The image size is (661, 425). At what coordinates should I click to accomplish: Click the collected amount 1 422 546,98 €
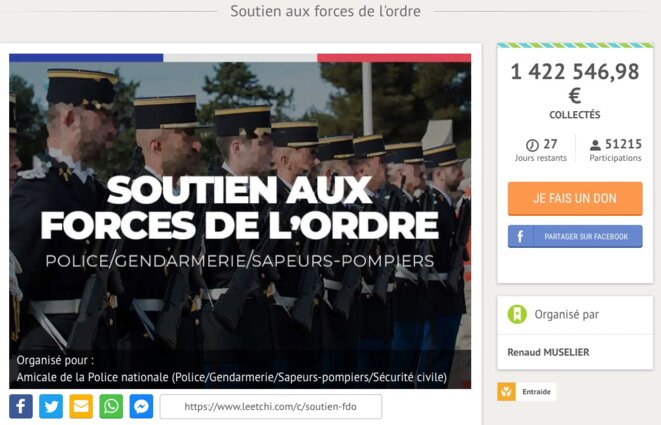pos(575,83)
